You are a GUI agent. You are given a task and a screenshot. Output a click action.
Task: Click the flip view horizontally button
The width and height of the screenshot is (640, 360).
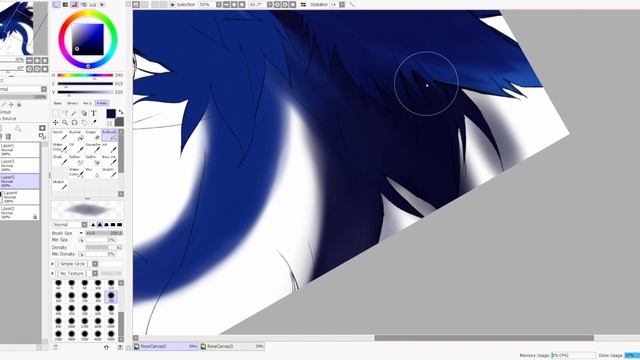click(303, 4)
